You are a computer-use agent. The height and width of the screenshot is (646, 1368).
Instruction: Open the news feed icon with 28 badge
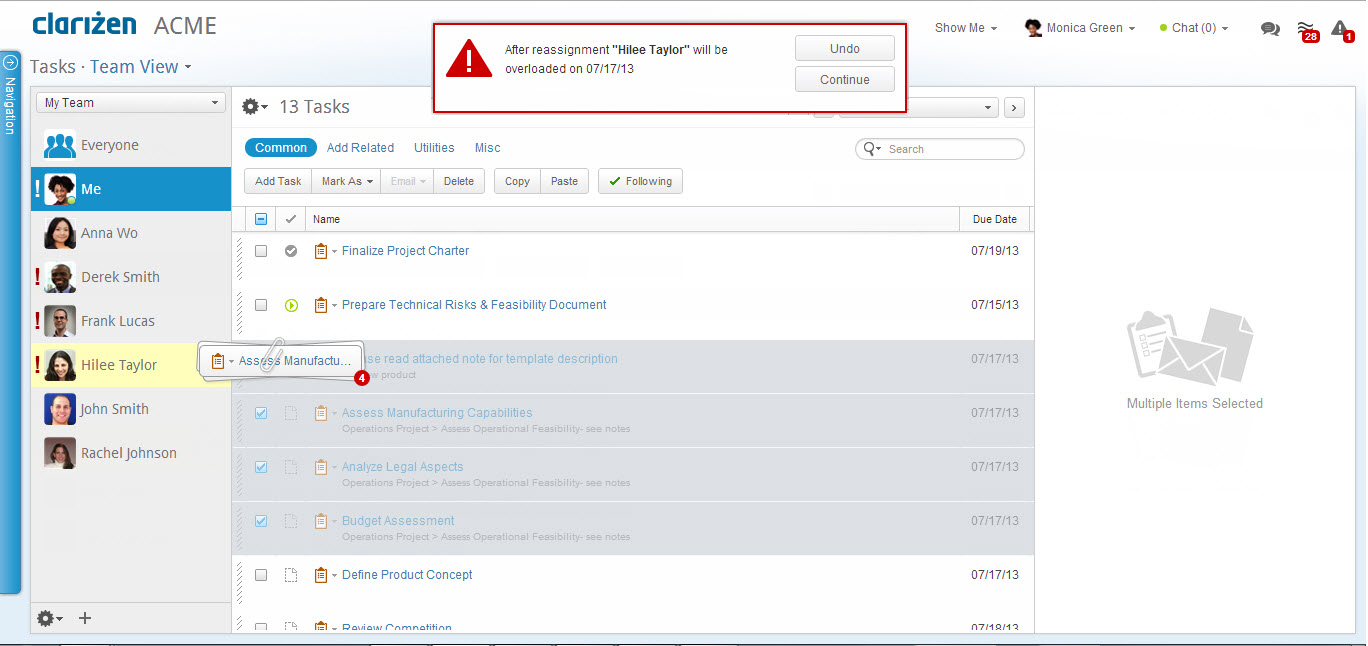[x=1305, y=29]
